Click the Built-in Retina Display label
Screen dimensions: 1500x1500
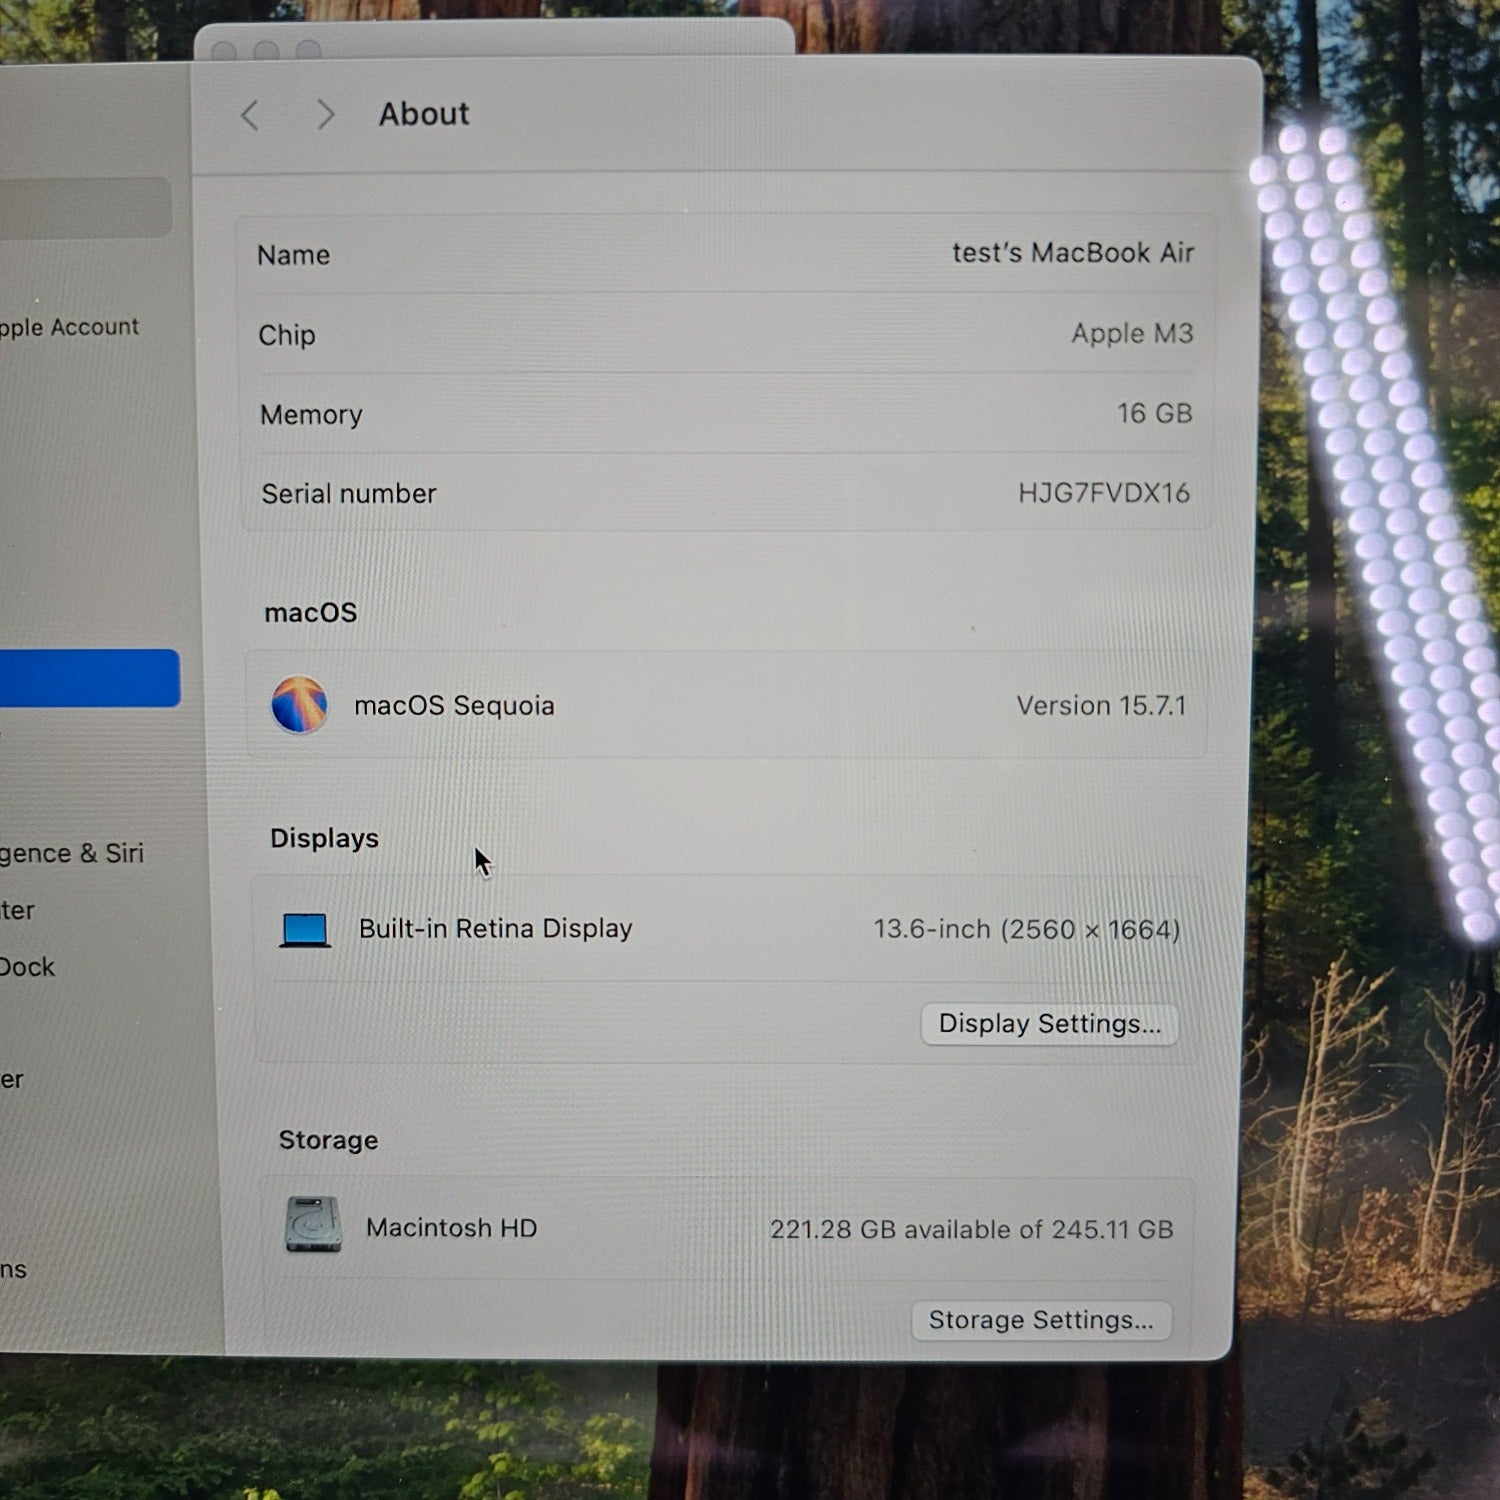point(495,929)
